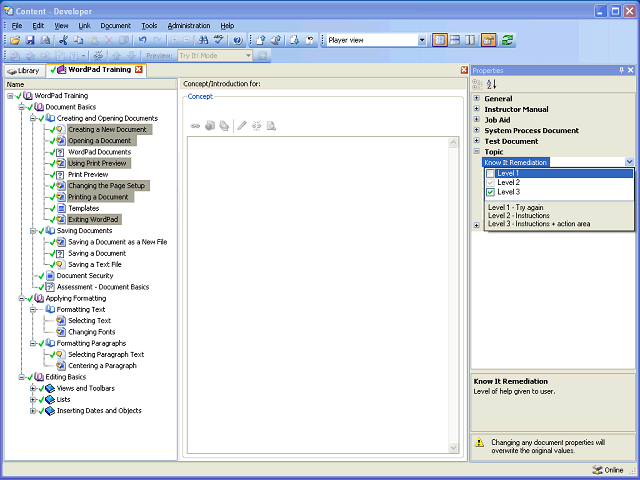Viewport: 640px width, 480px height.
Task: Click the Help question mark icon
Action: point(238,40)
